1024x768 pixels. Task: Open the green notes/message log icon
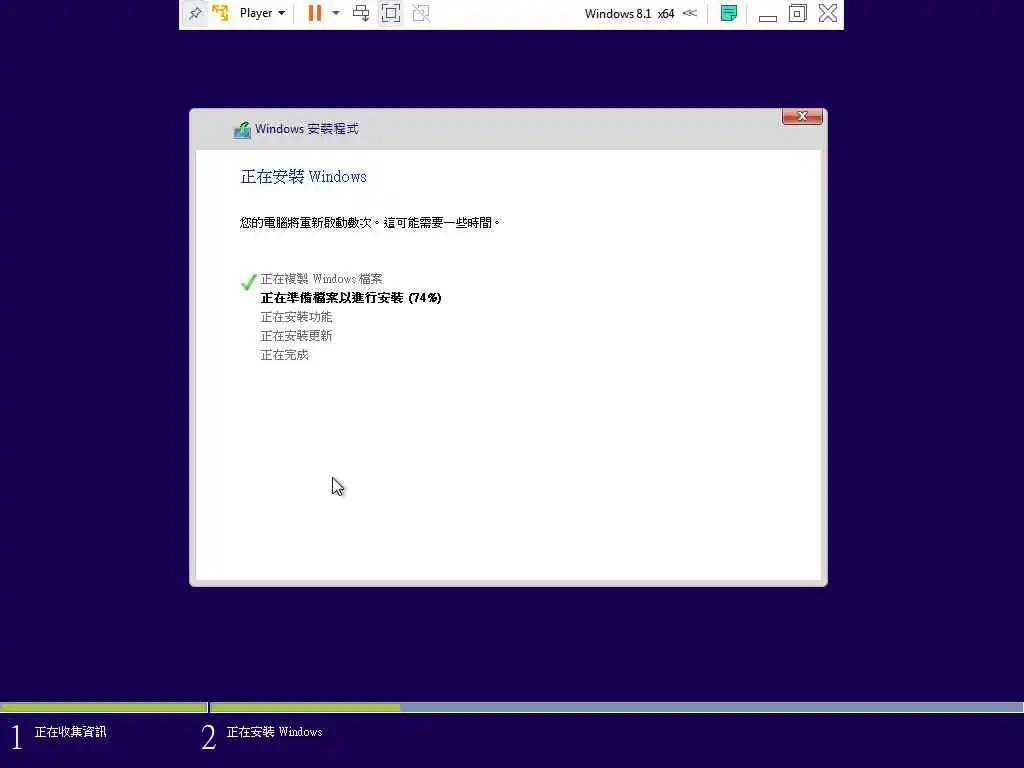(x=729, y=13)
